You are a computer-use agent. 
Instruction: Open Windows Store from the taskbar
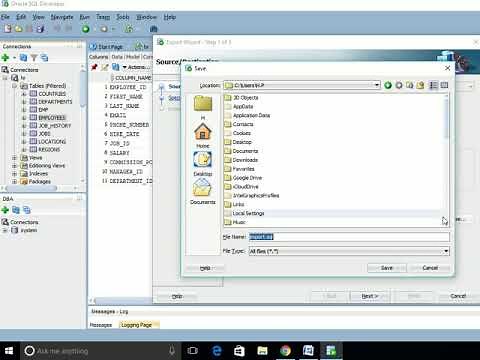pyautogui.click(x=239, y=351)
